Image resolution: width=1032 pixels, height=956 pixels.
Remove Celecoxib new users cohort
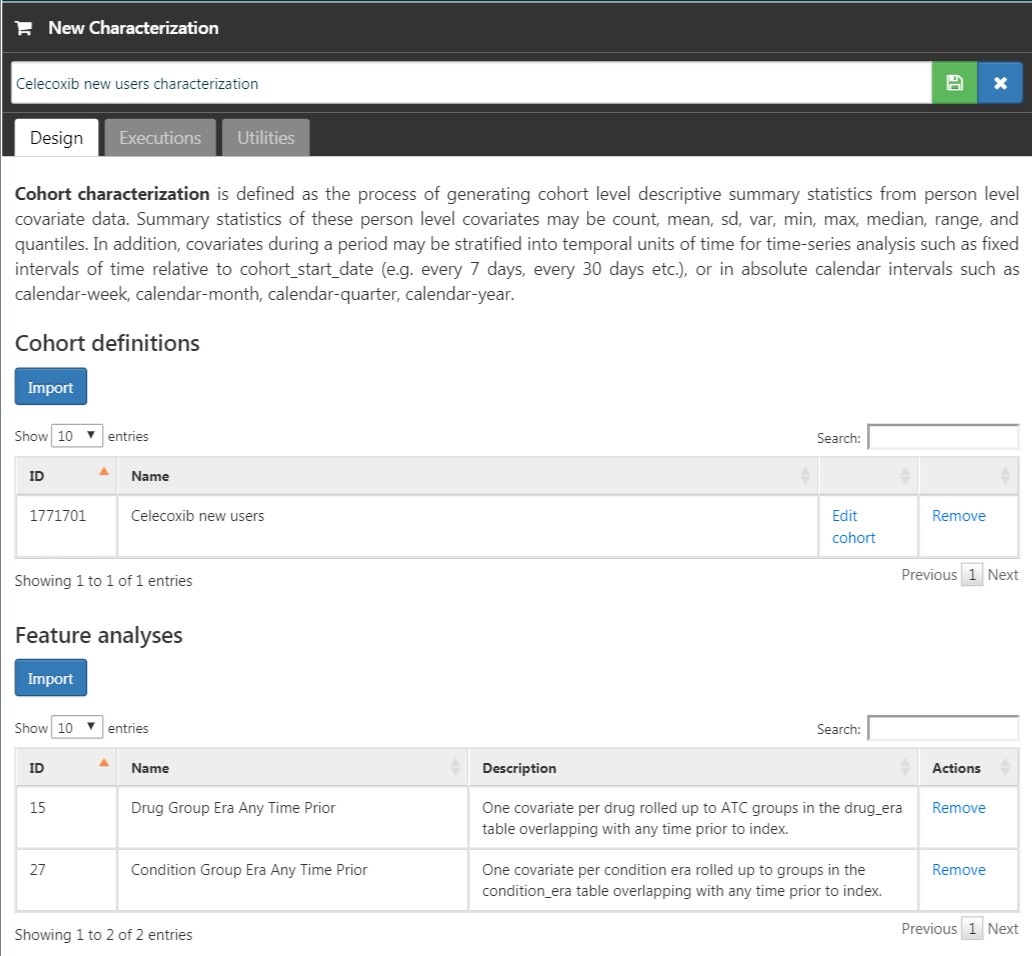pyautogui.click(x=958, y=516)
